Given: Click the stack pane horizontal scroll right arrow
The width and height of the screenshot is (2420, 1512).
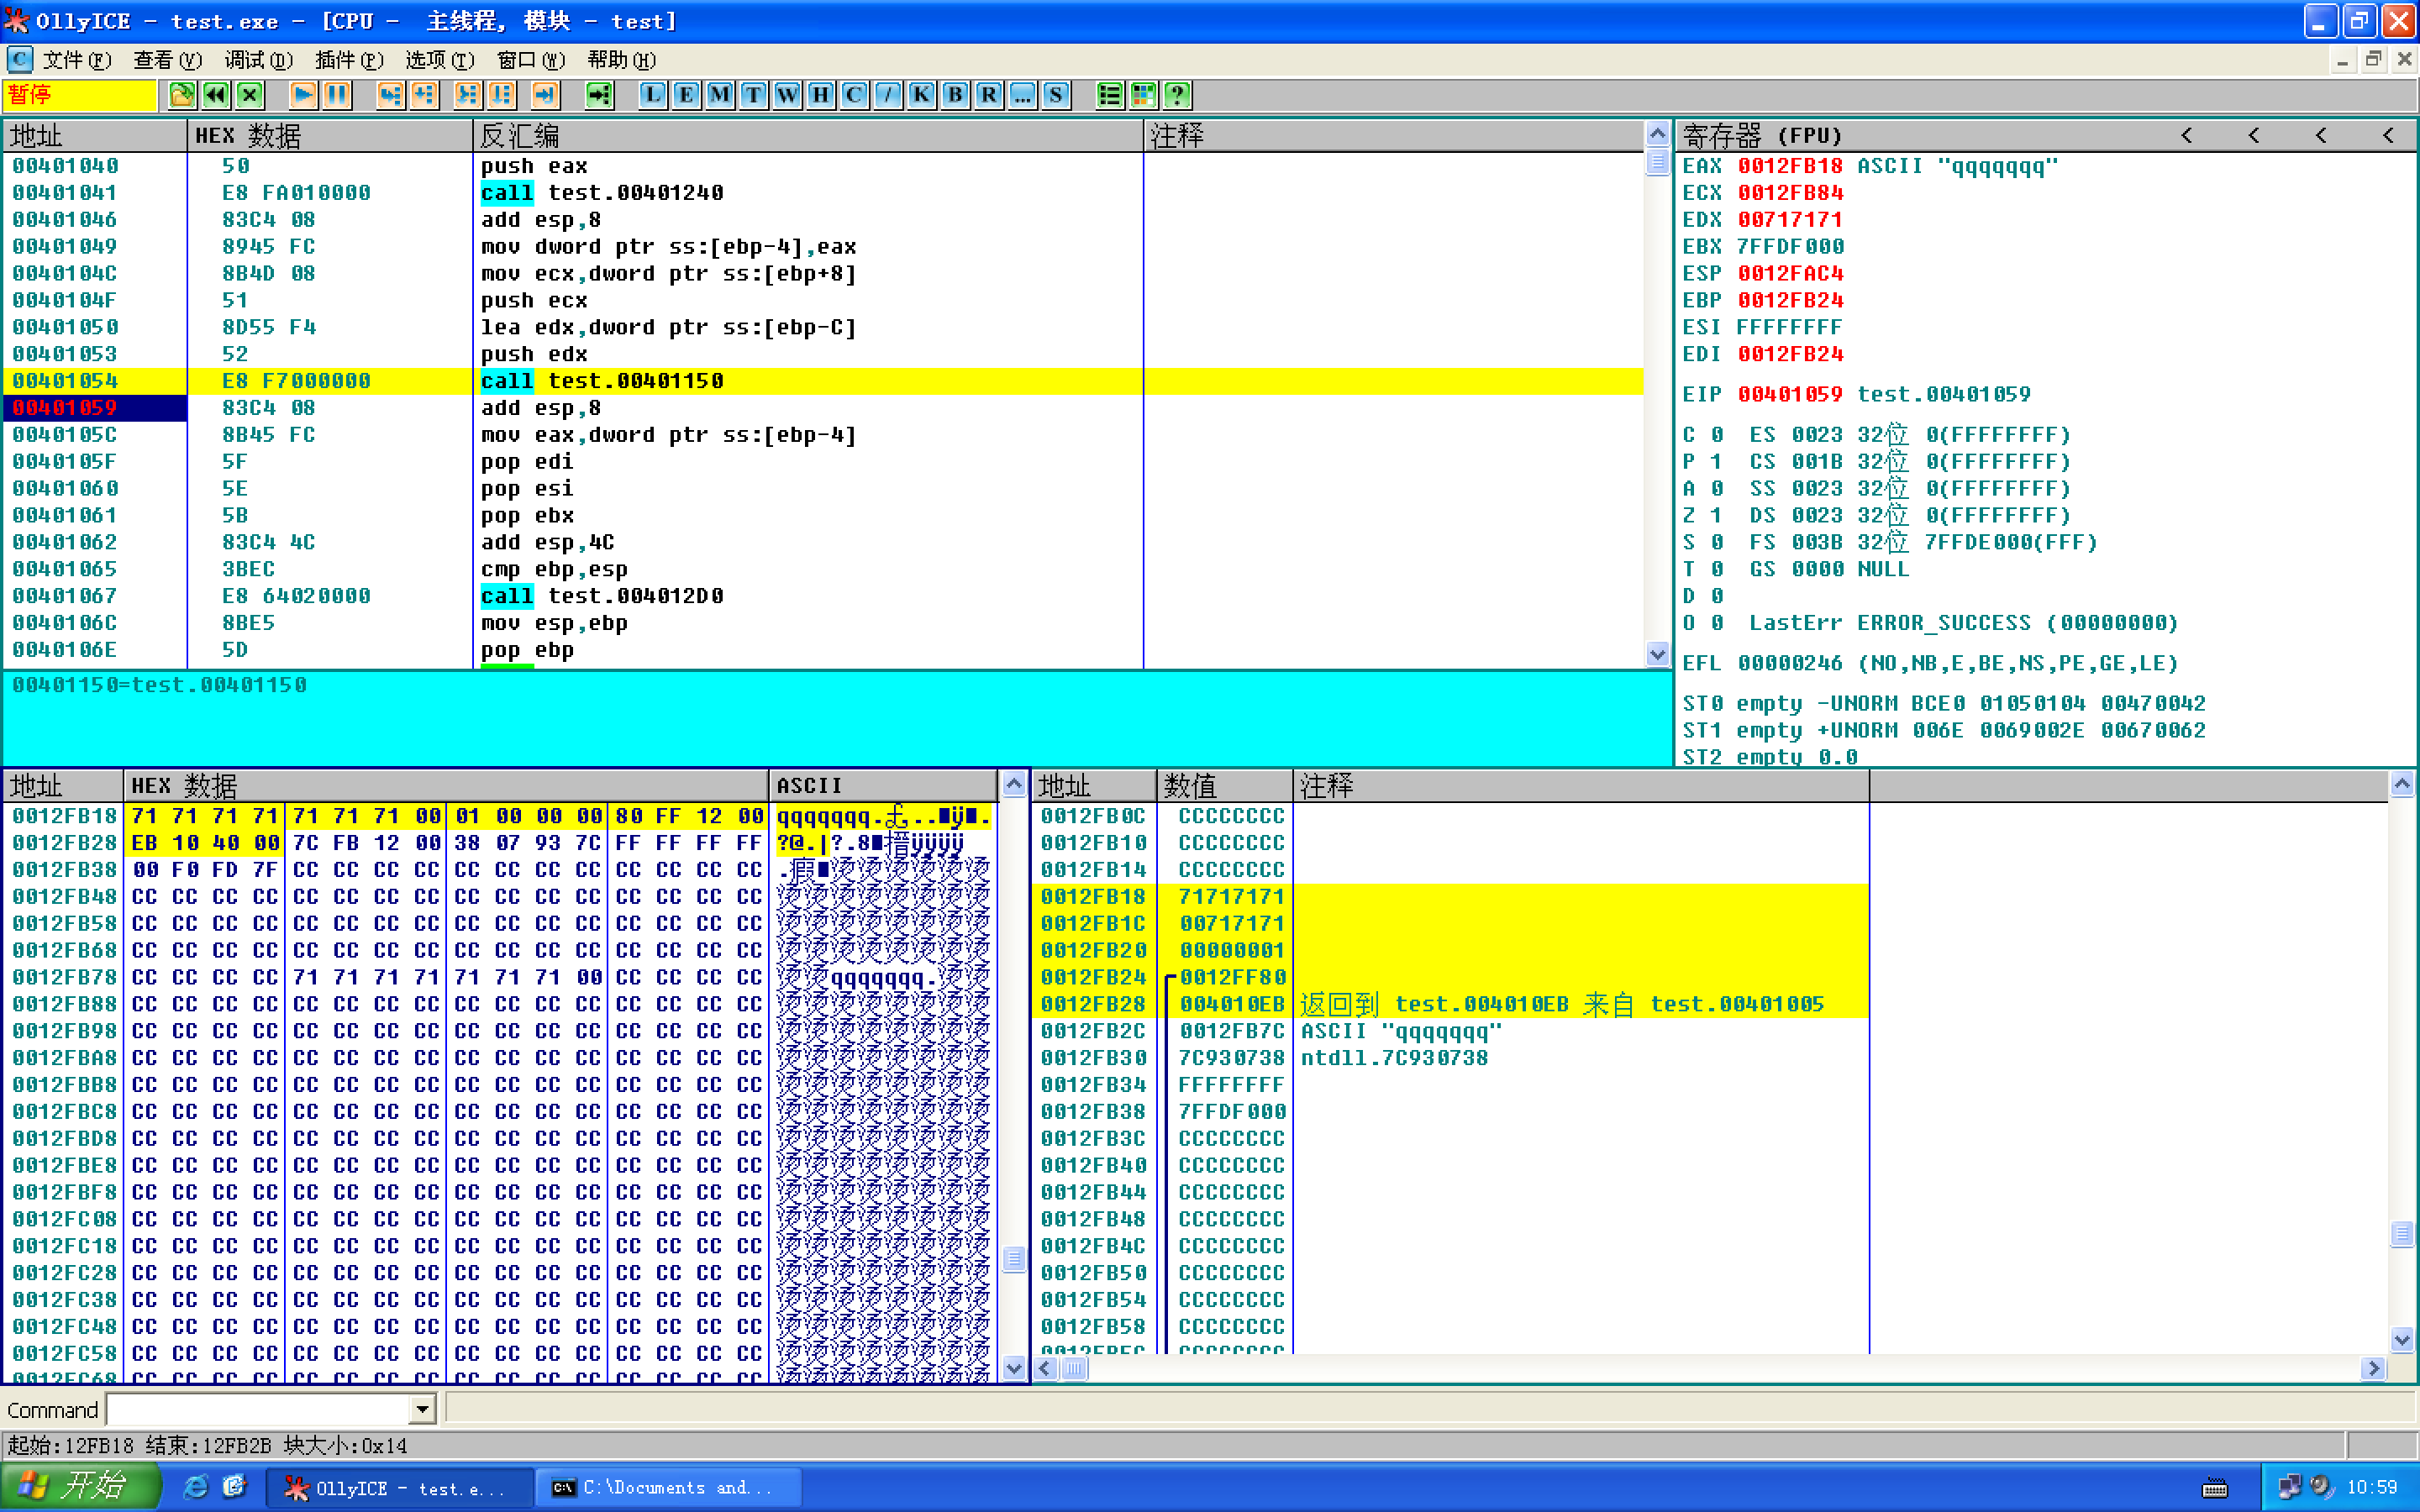Looking at the screenshot, I should coord(2374,1368).
